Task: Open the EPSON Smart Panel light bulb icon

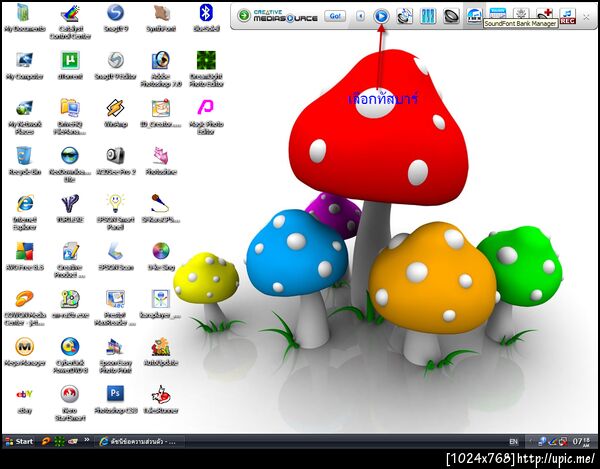Action: point(116,213)
